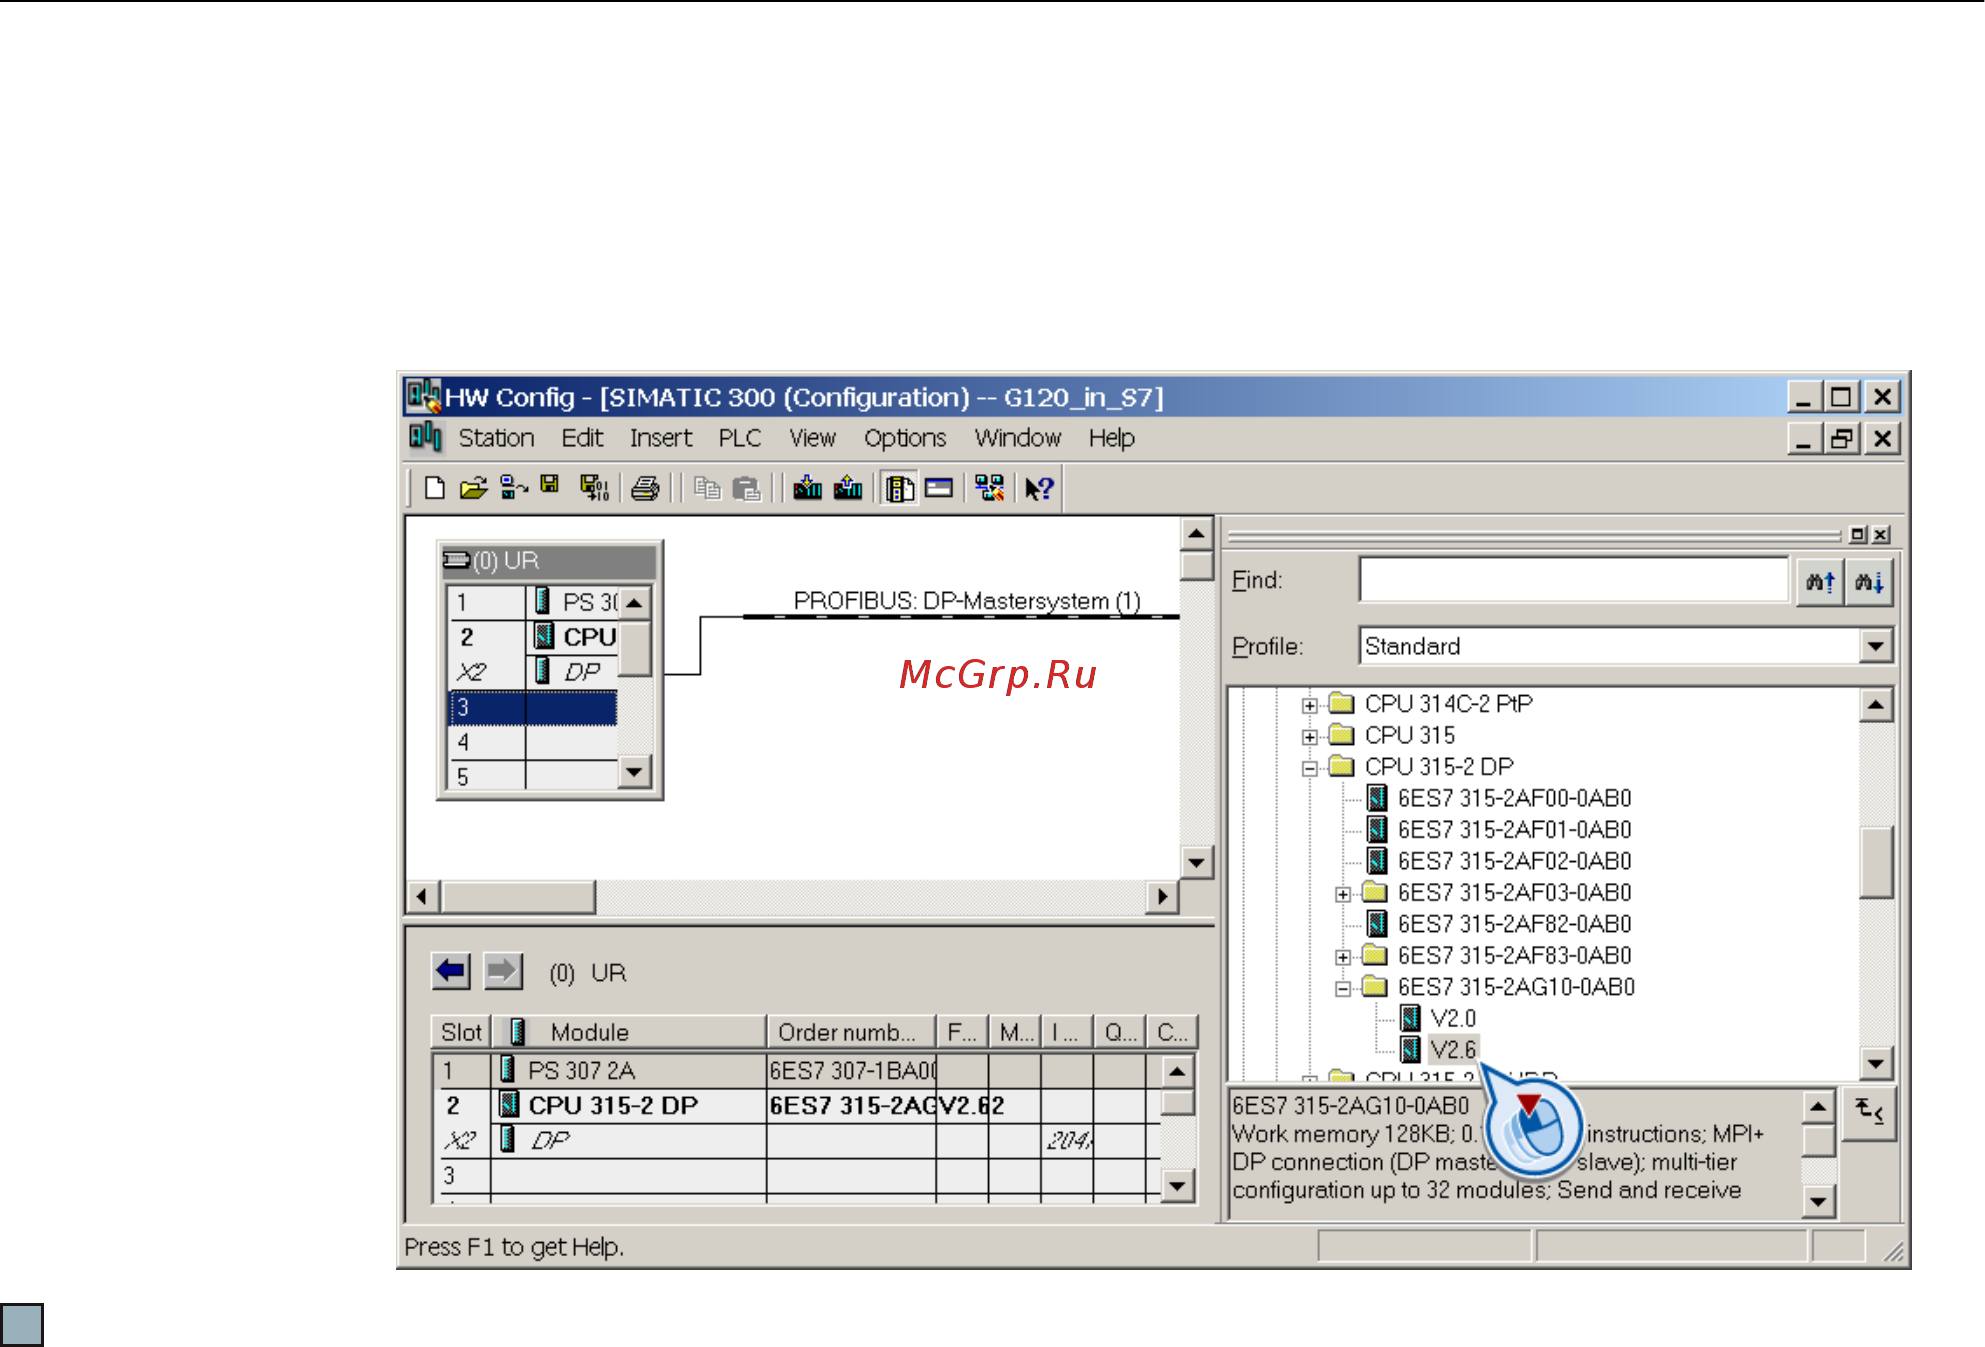Click catalog tree scrollbar down arrow

click(x=1876, y=1064)
